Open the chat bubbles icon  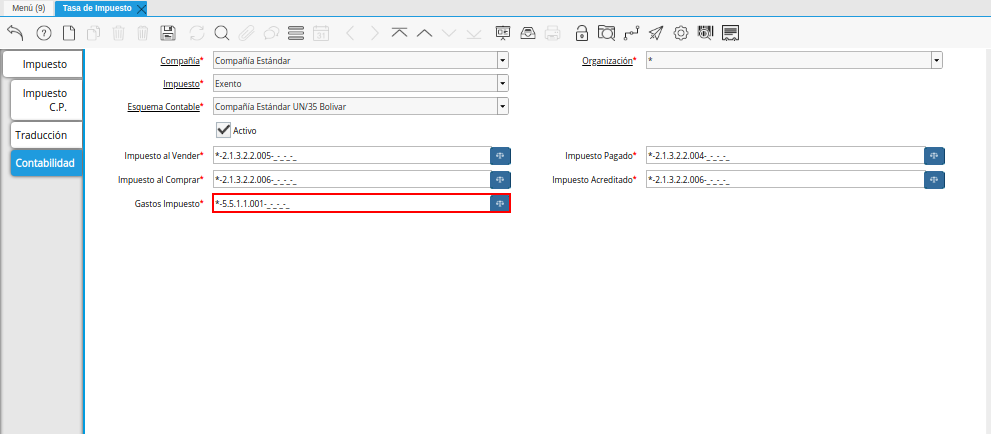tap(271, 33)
